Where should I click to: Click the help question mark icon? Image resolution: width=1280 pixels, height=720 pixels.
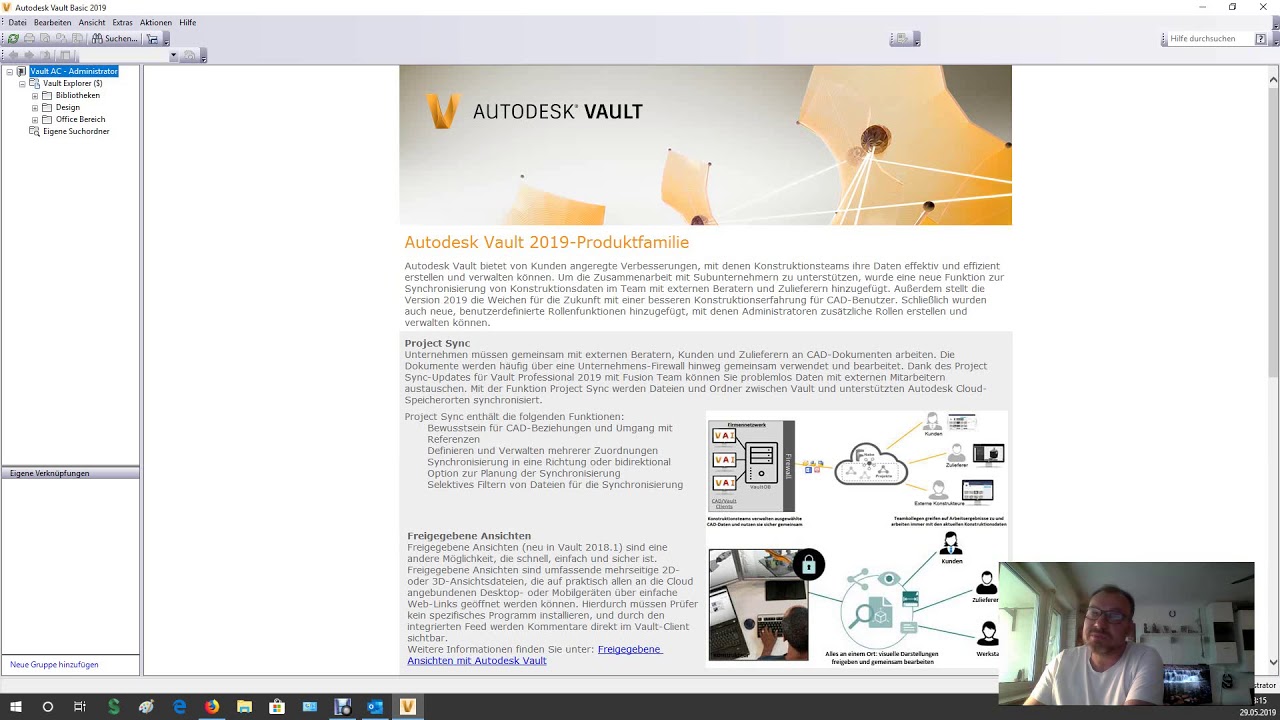tap(1260, 39)
